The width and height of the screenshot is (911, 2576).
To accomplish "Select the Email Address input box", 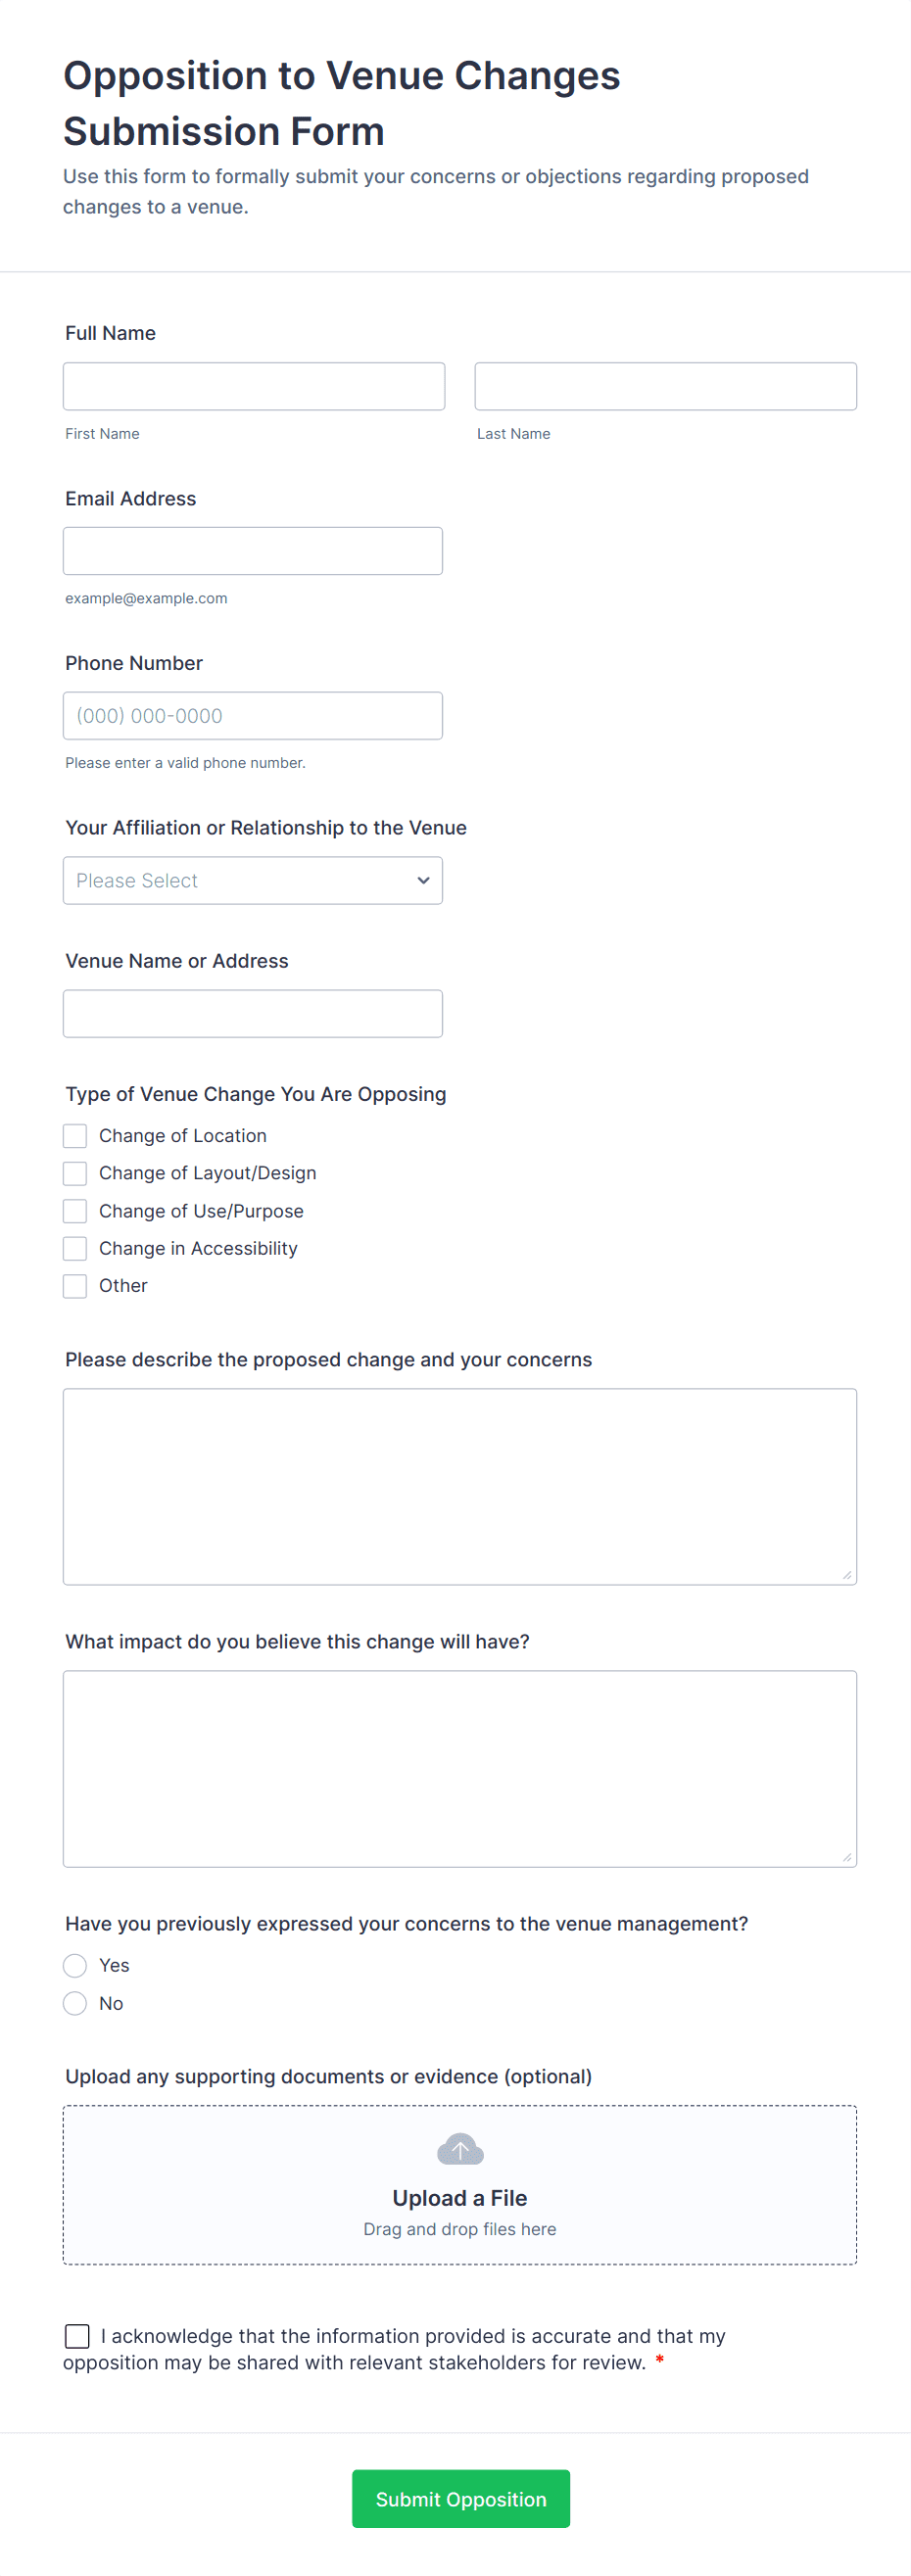I will coord(253,551).
